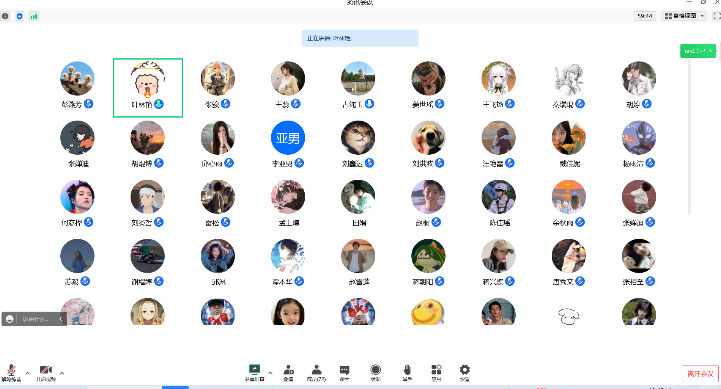Open the apps grid icon

436,373
